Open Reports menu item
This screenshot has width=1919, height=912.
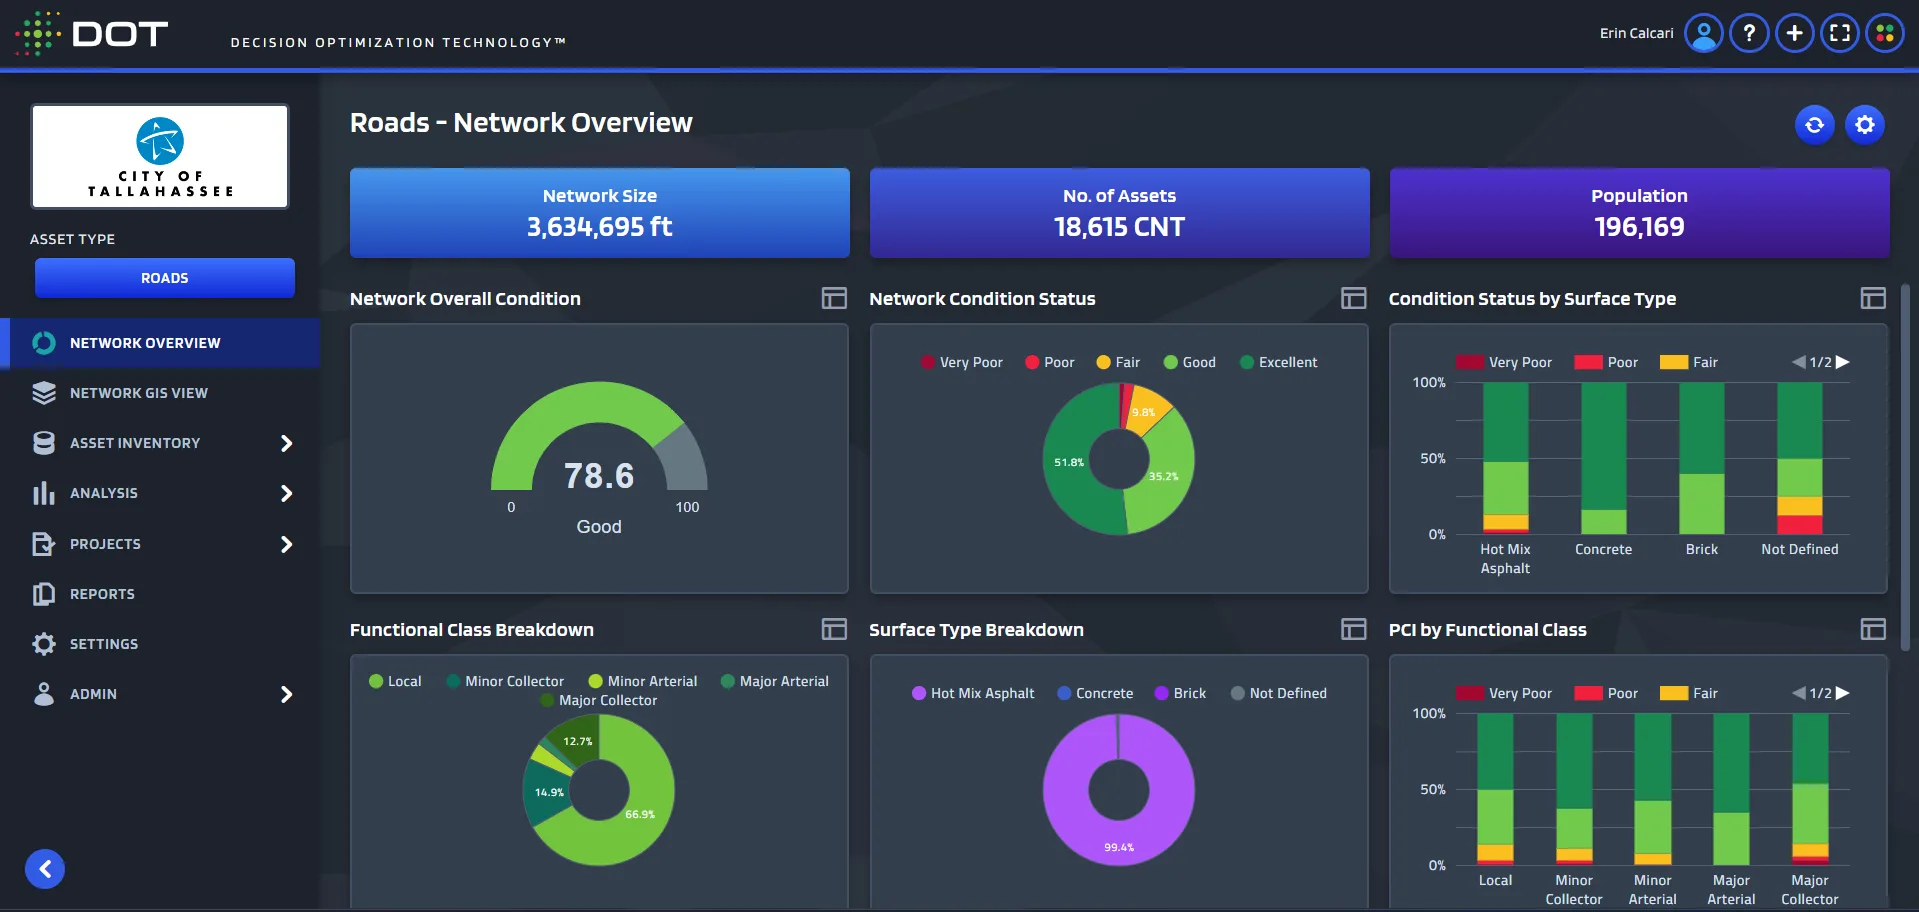click(x=160, y=594)
